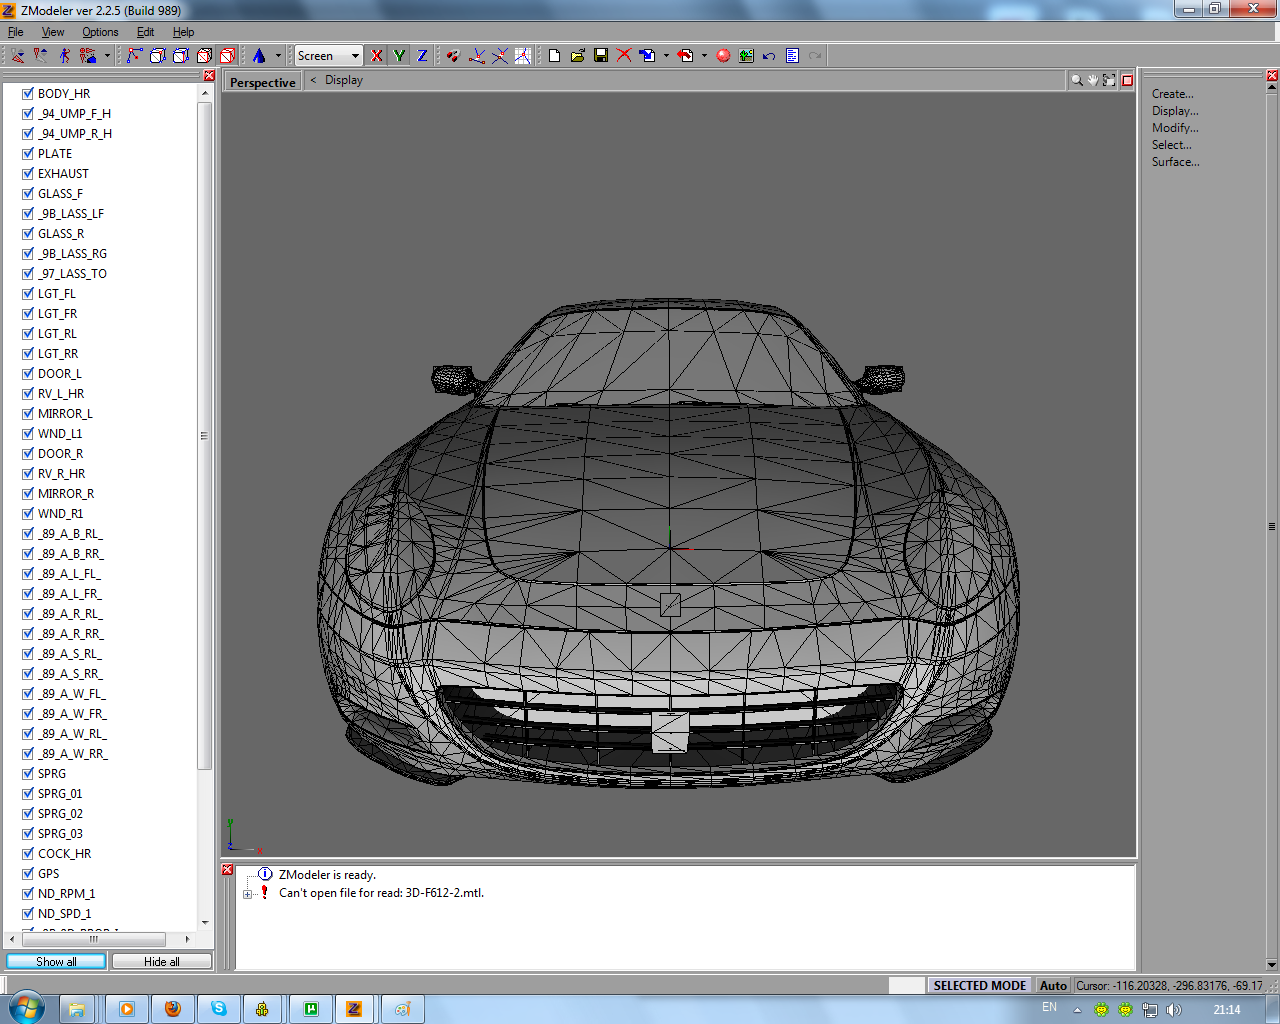
Task: Select the objects level cube icon
Action: [x=204, y=56]
